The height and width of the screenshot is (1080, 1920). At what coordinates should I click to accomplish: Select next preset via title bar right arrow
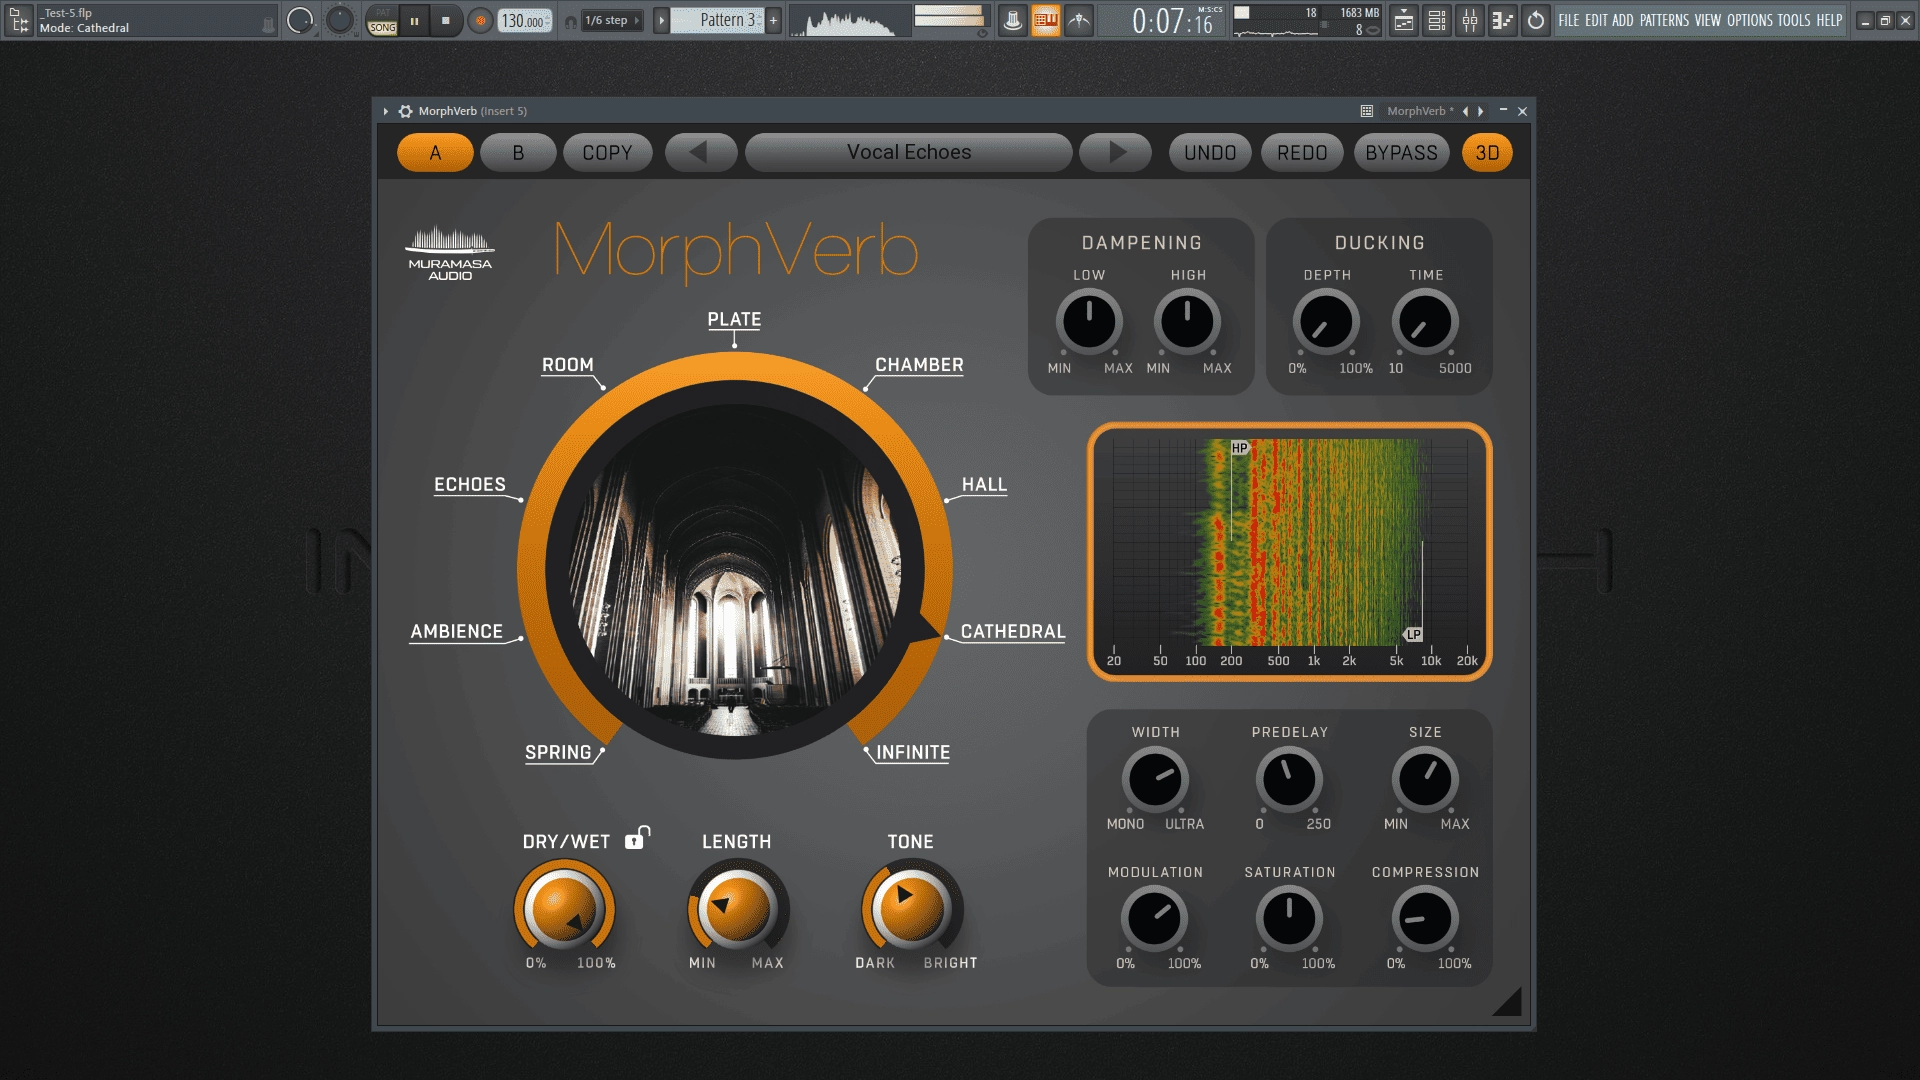pos(1481,111)
